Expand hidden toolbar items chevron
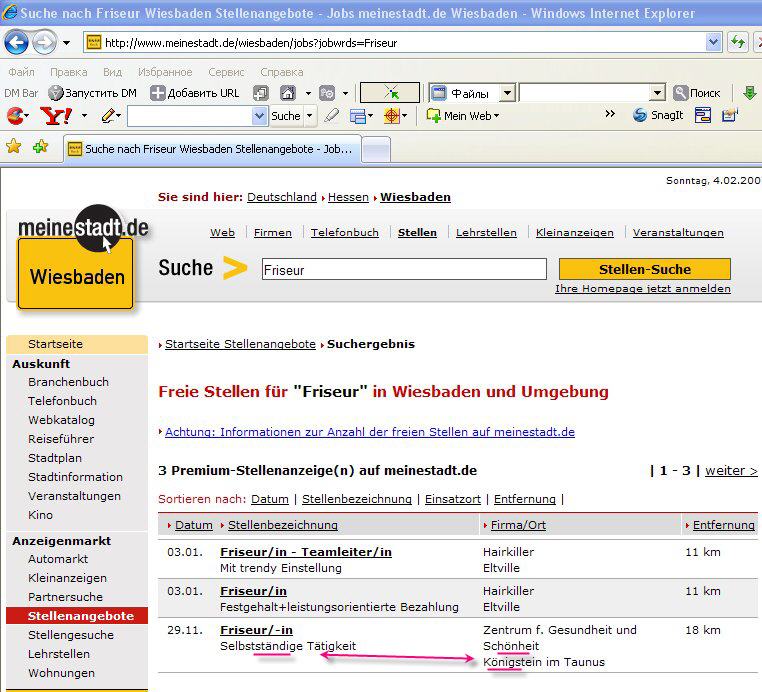Screen dimensions: 762x692 pyautogui.click(x=610, y=114)
